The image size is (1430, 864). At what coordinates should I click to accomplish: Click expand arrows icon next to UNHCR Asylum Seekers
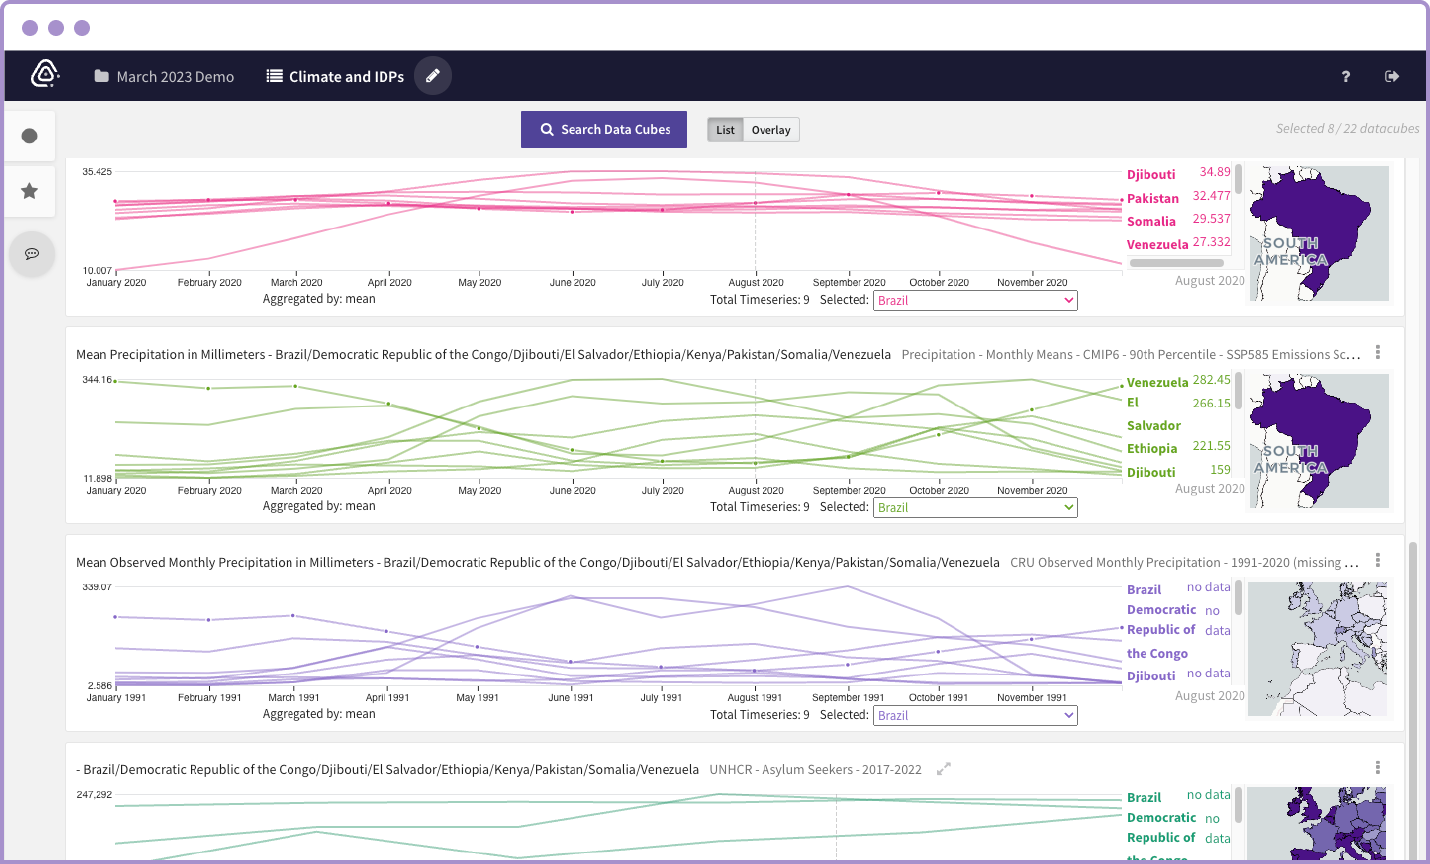pyautogui.click(x=943, y=769)
